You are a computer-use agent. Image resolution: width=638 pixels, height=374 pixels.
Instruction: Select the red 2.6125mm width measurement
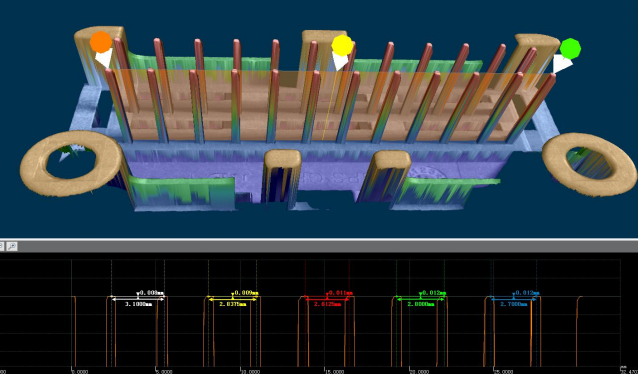[x=327, y=304]
